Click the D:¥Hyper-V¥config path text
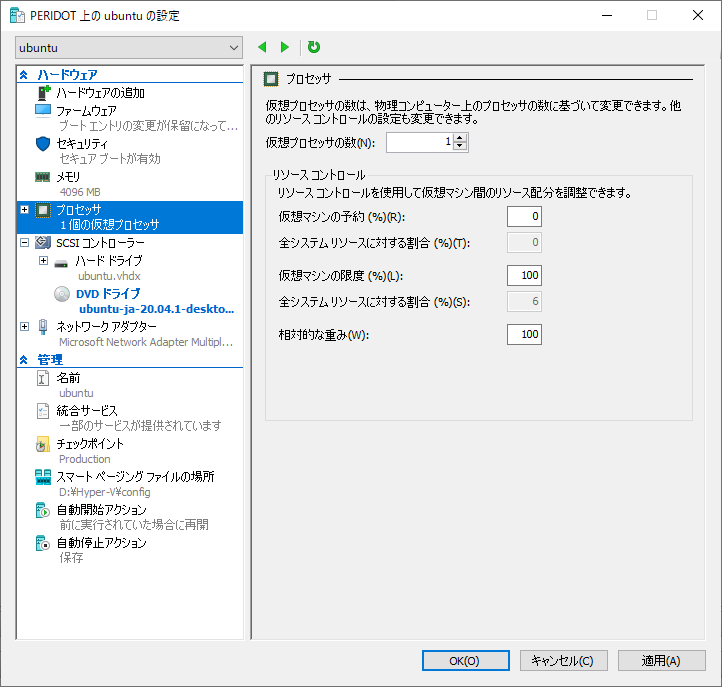The image size is (722, 687). click(x=105, y=492)
